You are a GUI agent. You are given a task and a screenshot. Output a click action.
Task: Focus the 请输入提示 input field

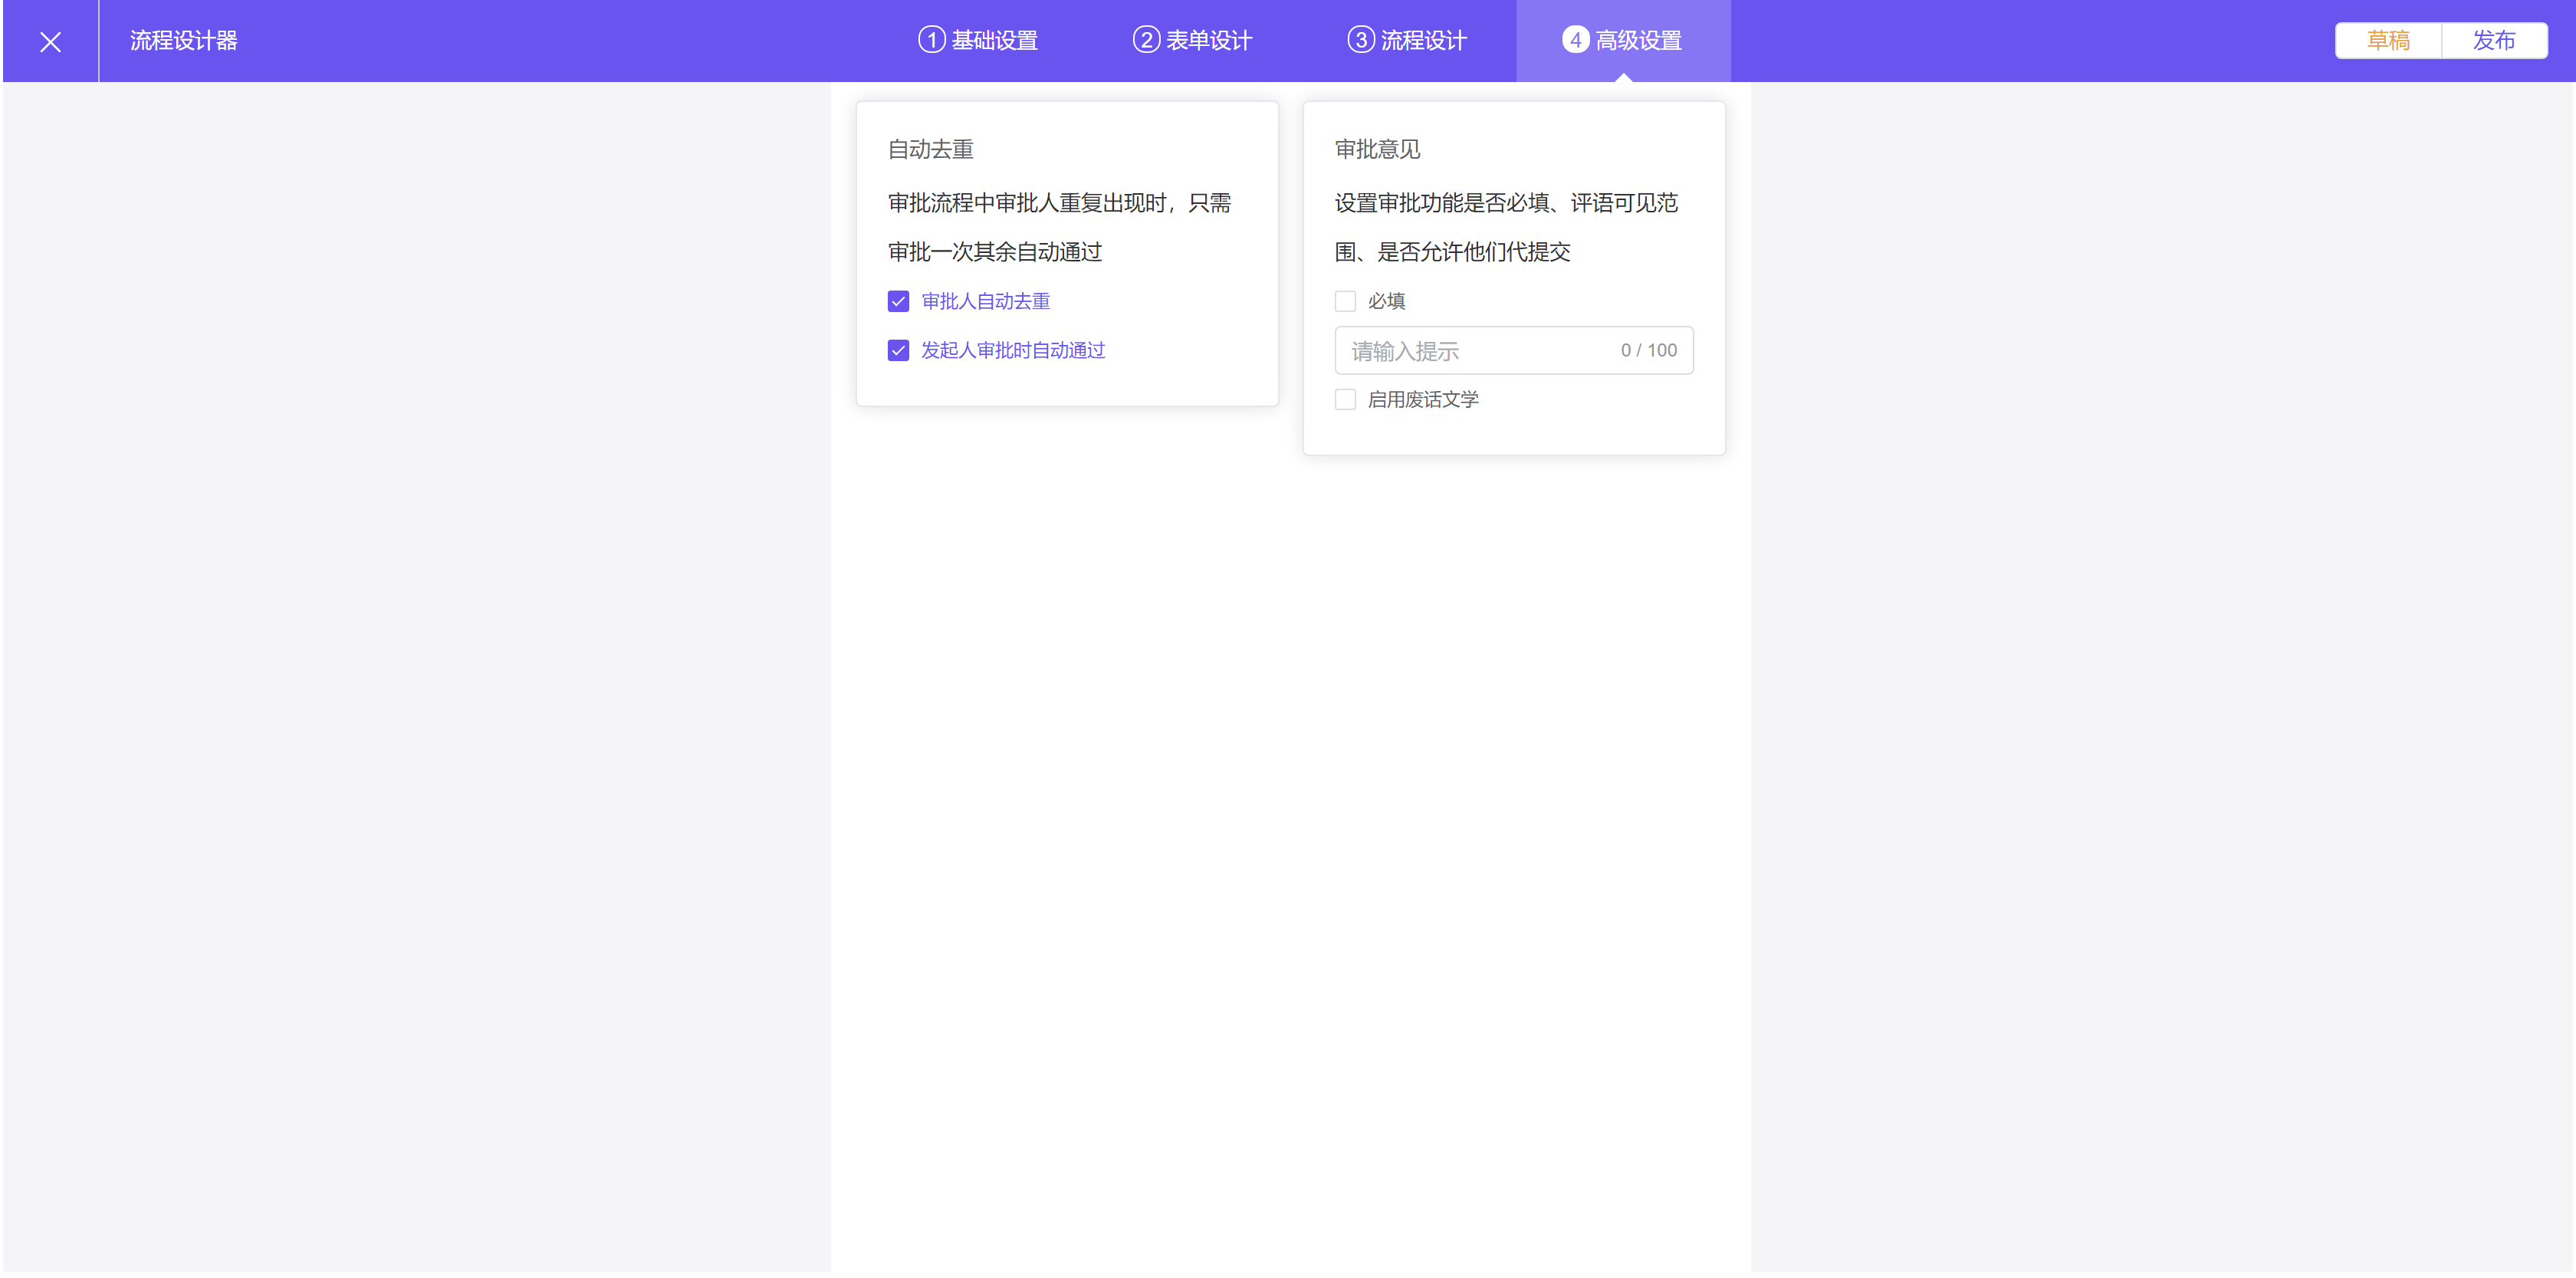point(1470,351)
